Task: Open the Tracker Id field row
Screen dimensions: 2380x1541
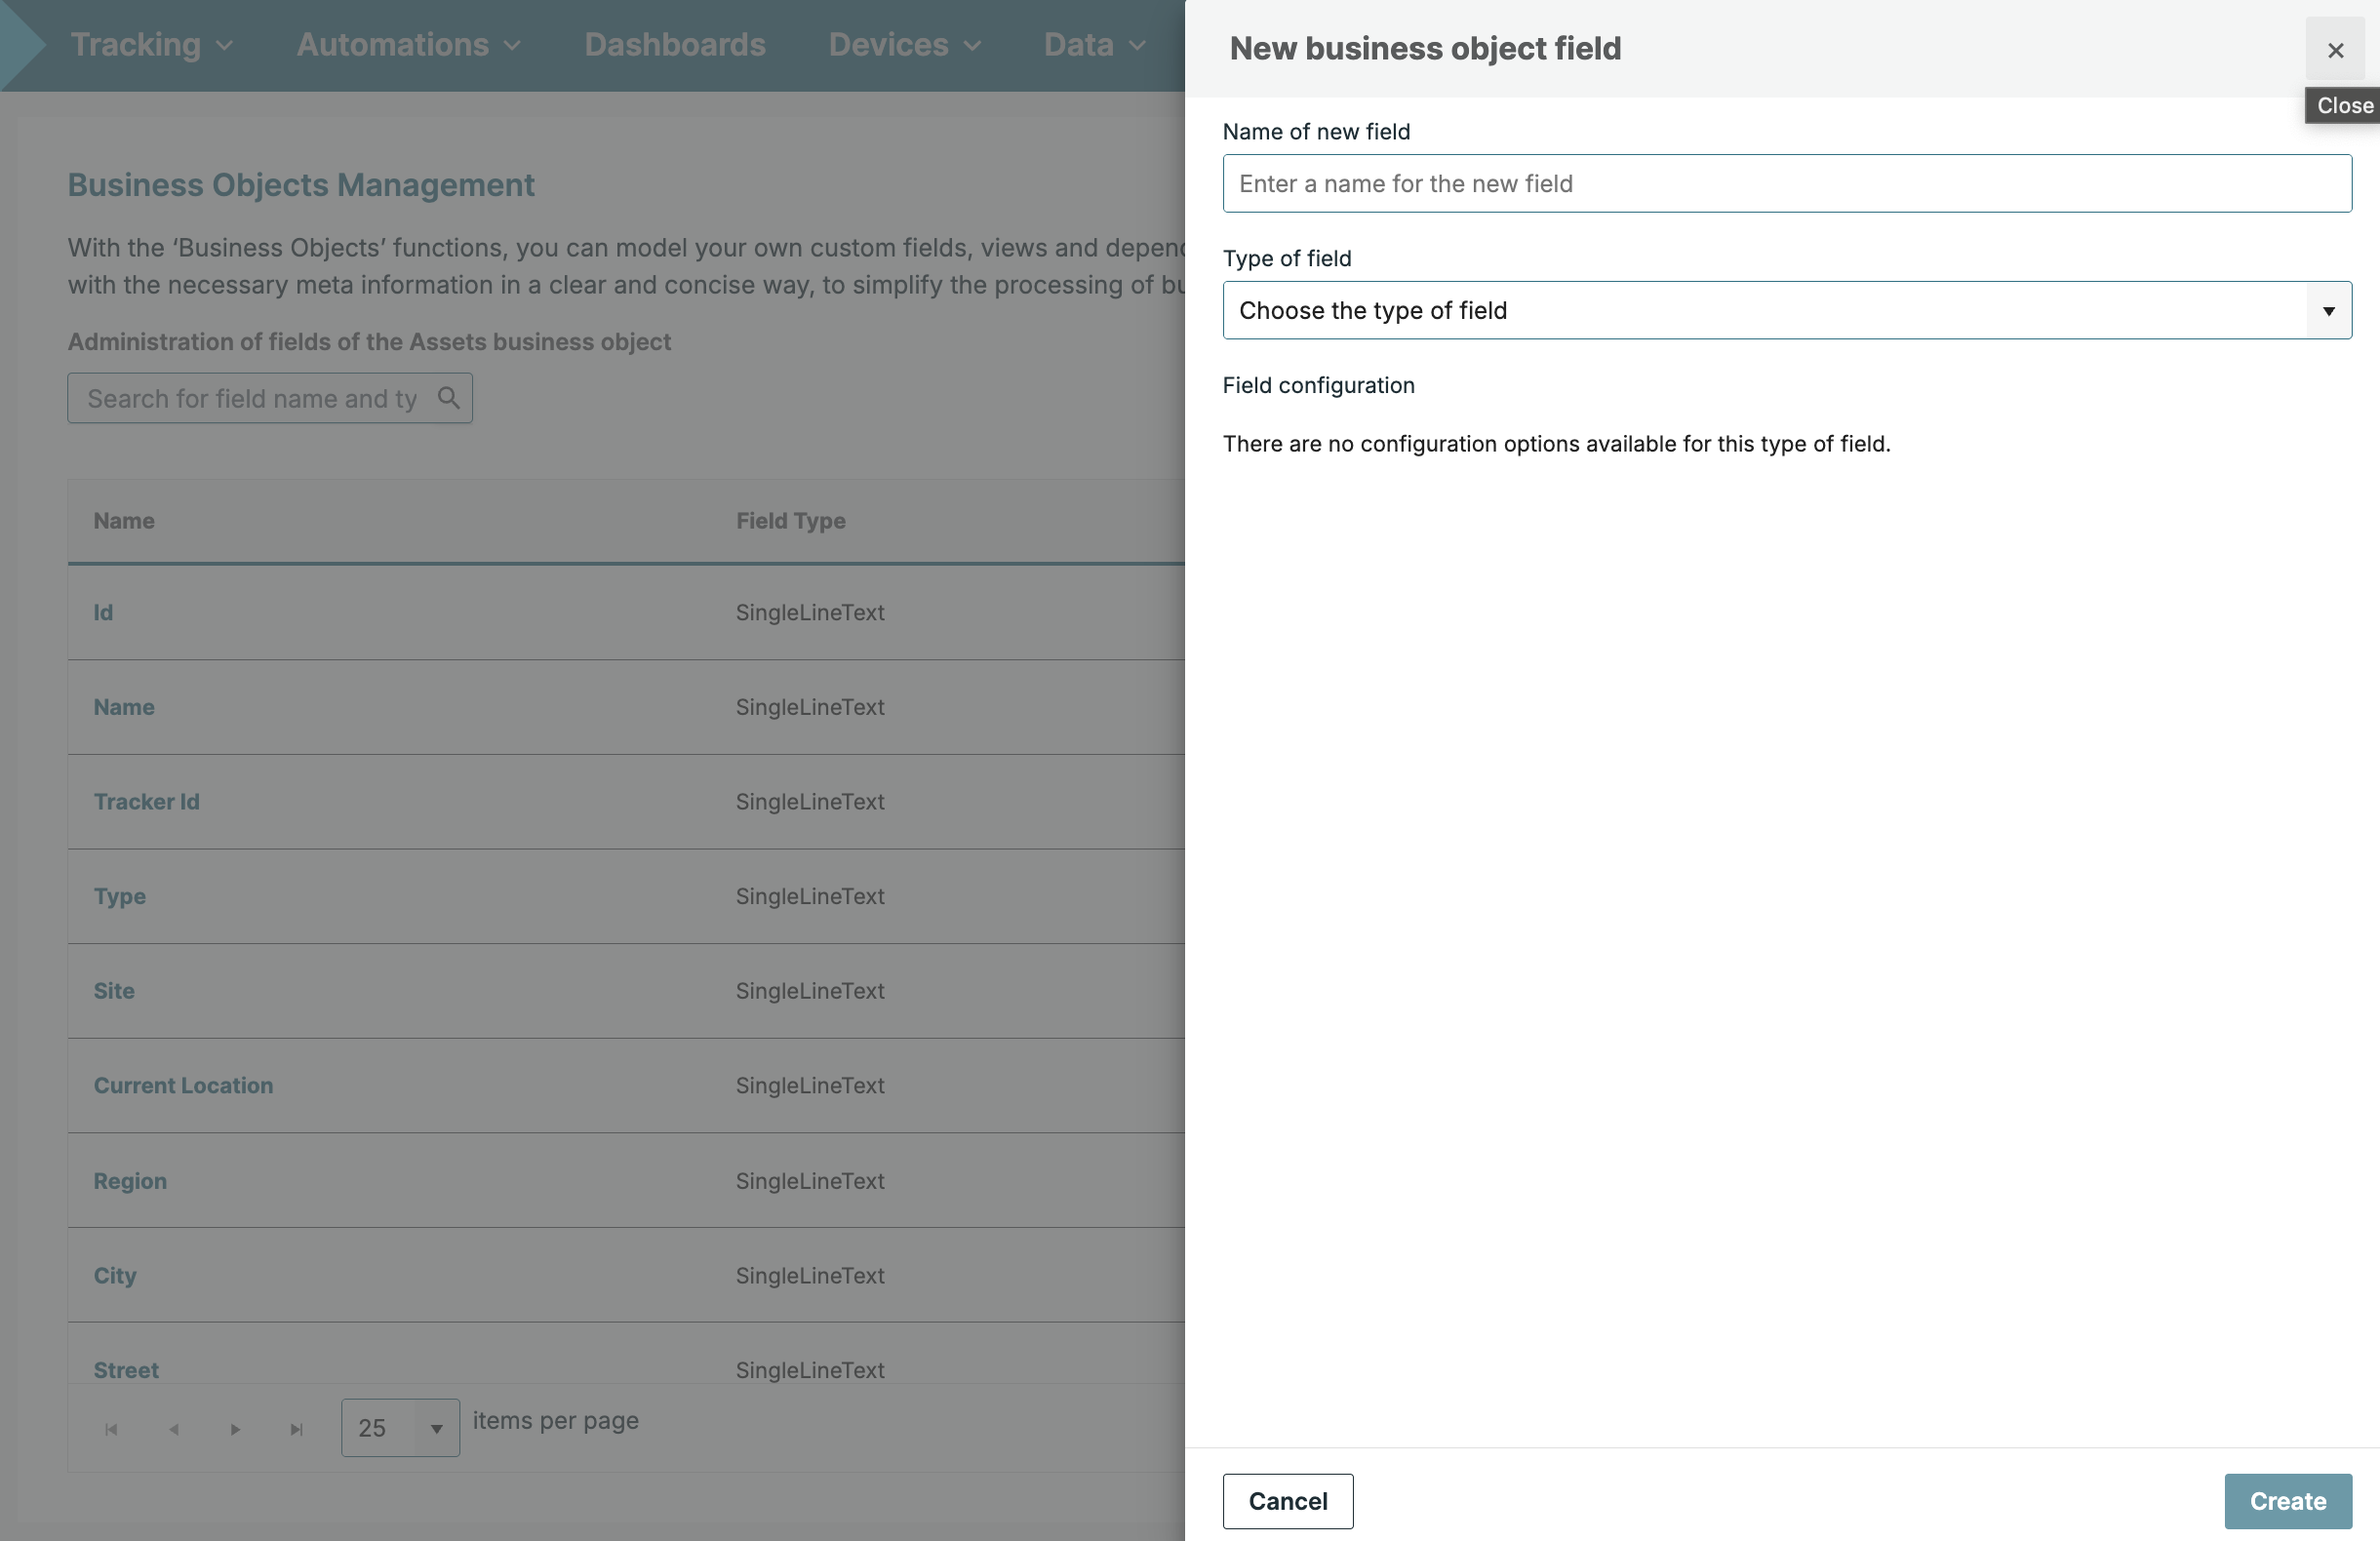Action: [x=147, y=802]
